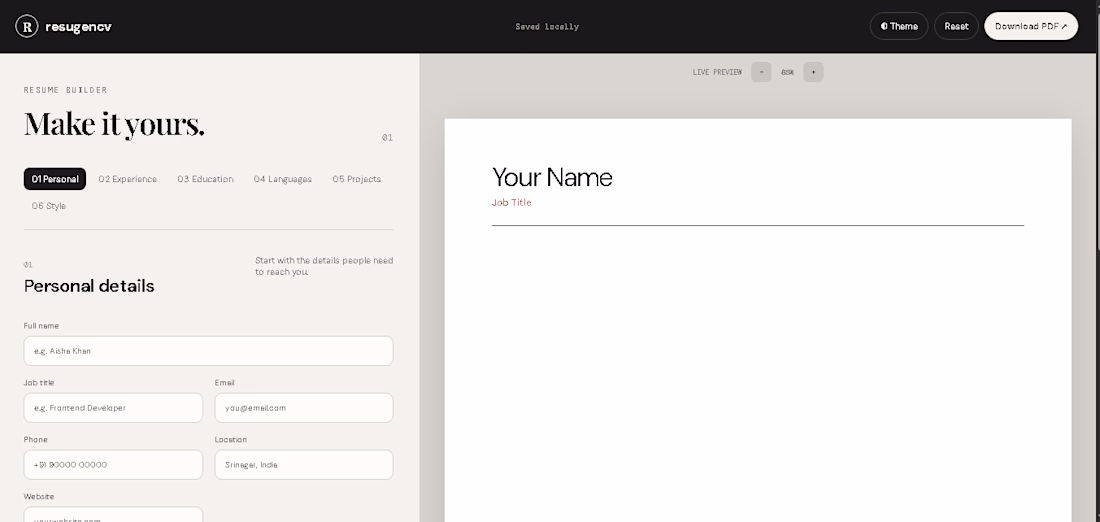This screenshot has height=522, width=1100.
Task: Switch to the 02 Experience tab
Action: pos(128,179)
